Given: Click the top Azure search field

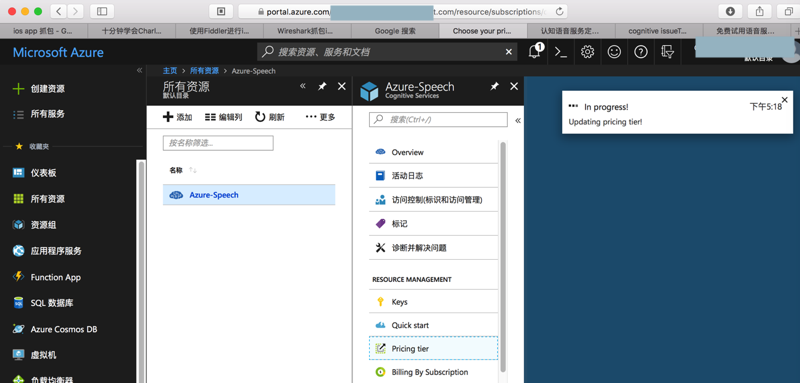Looking at the screenshot, I should point(387,52).
